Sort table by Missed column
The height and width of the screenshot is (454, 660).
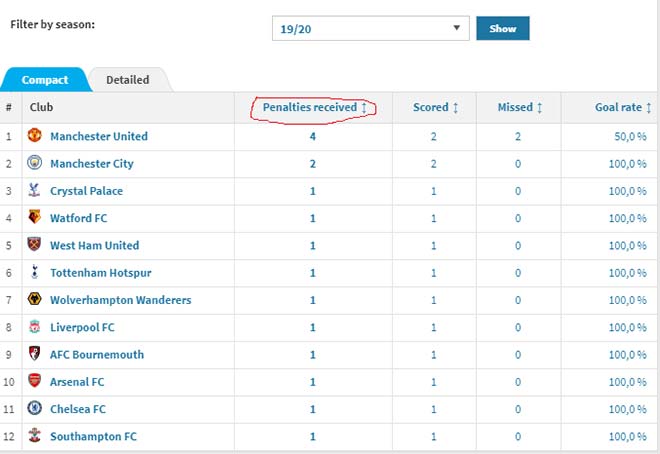520,107
